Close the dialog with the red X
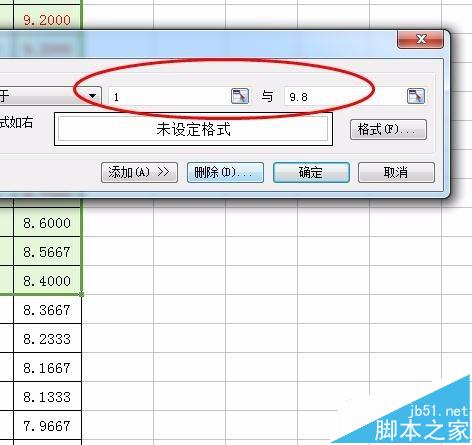This screenshot has width=472, height=445. (421, 39)
